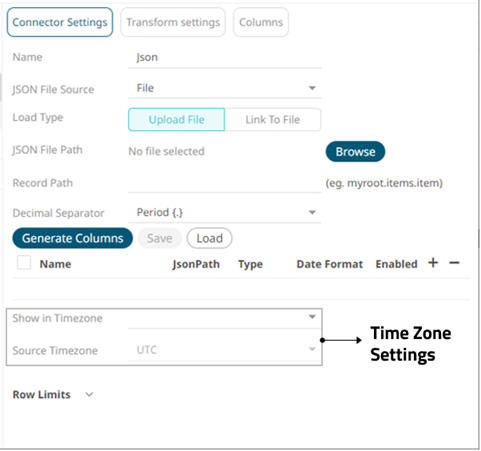Click the Load button
The image size is (481, 451).
pos(210,238)
